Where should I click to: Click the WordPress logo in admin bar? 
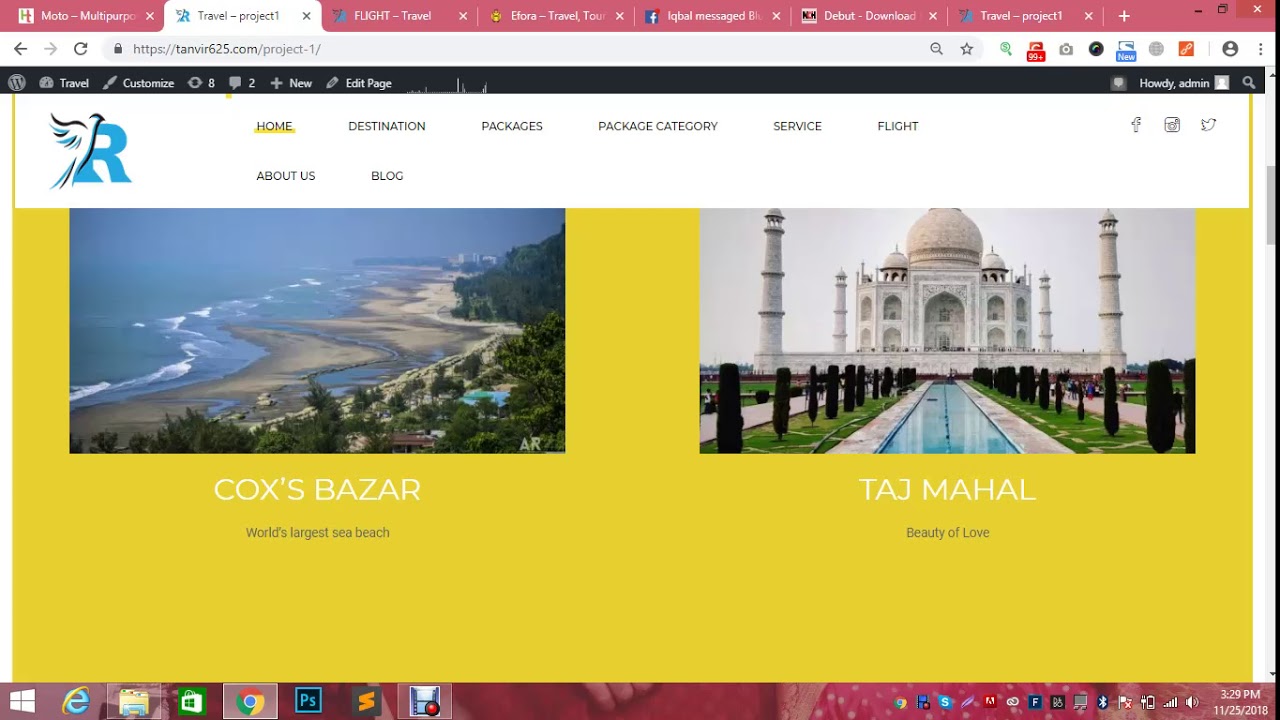point(17,83)
